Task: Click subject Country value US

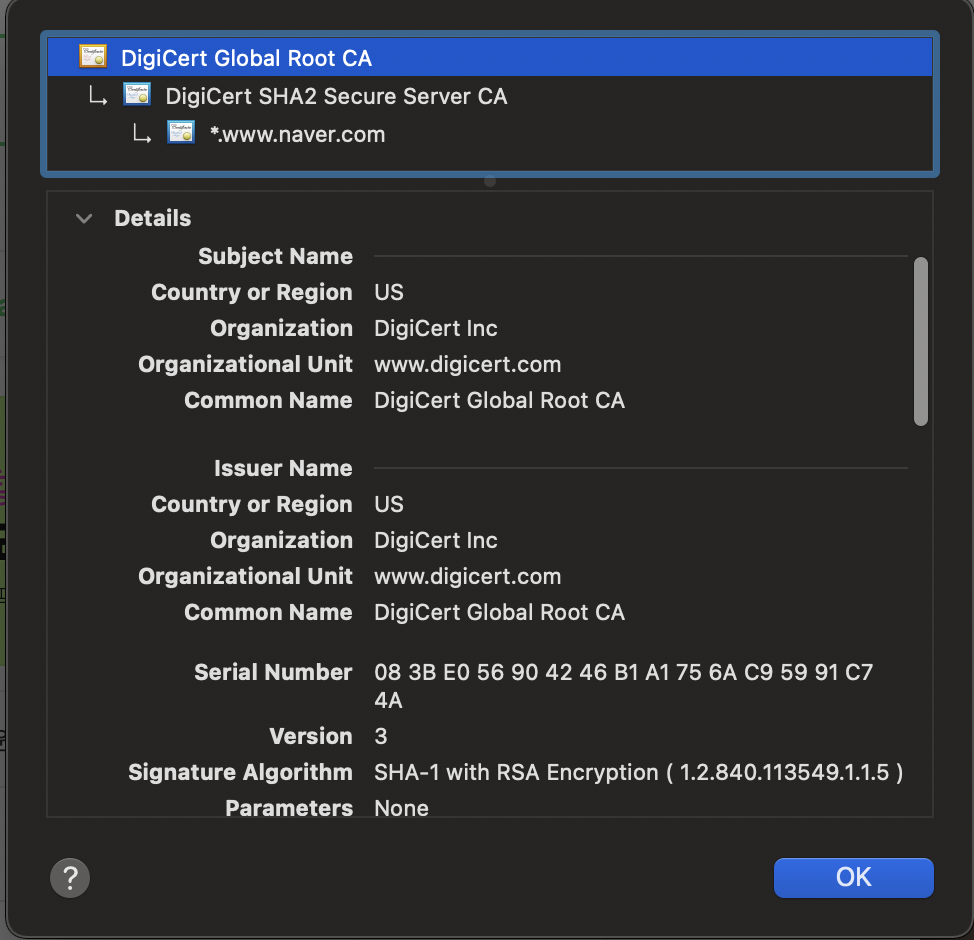Action: (389, 292)
